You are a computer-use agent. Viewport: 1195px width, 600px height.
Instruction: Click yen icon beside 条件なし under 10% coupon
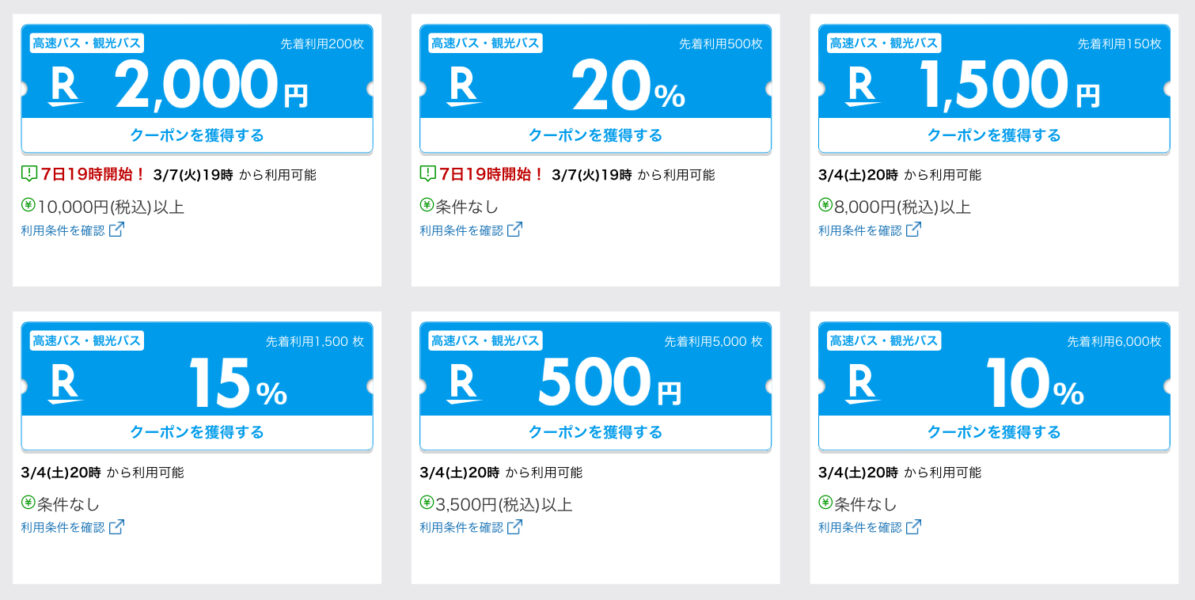(825, 502)
